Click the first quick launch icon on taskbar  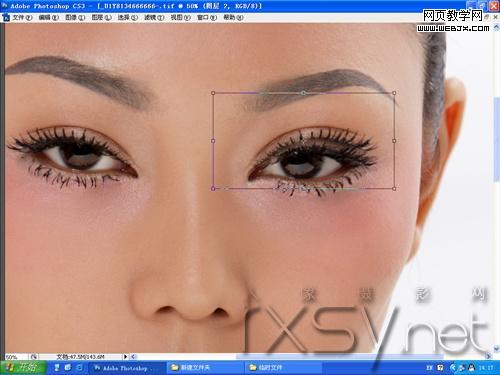click(57, 368)
